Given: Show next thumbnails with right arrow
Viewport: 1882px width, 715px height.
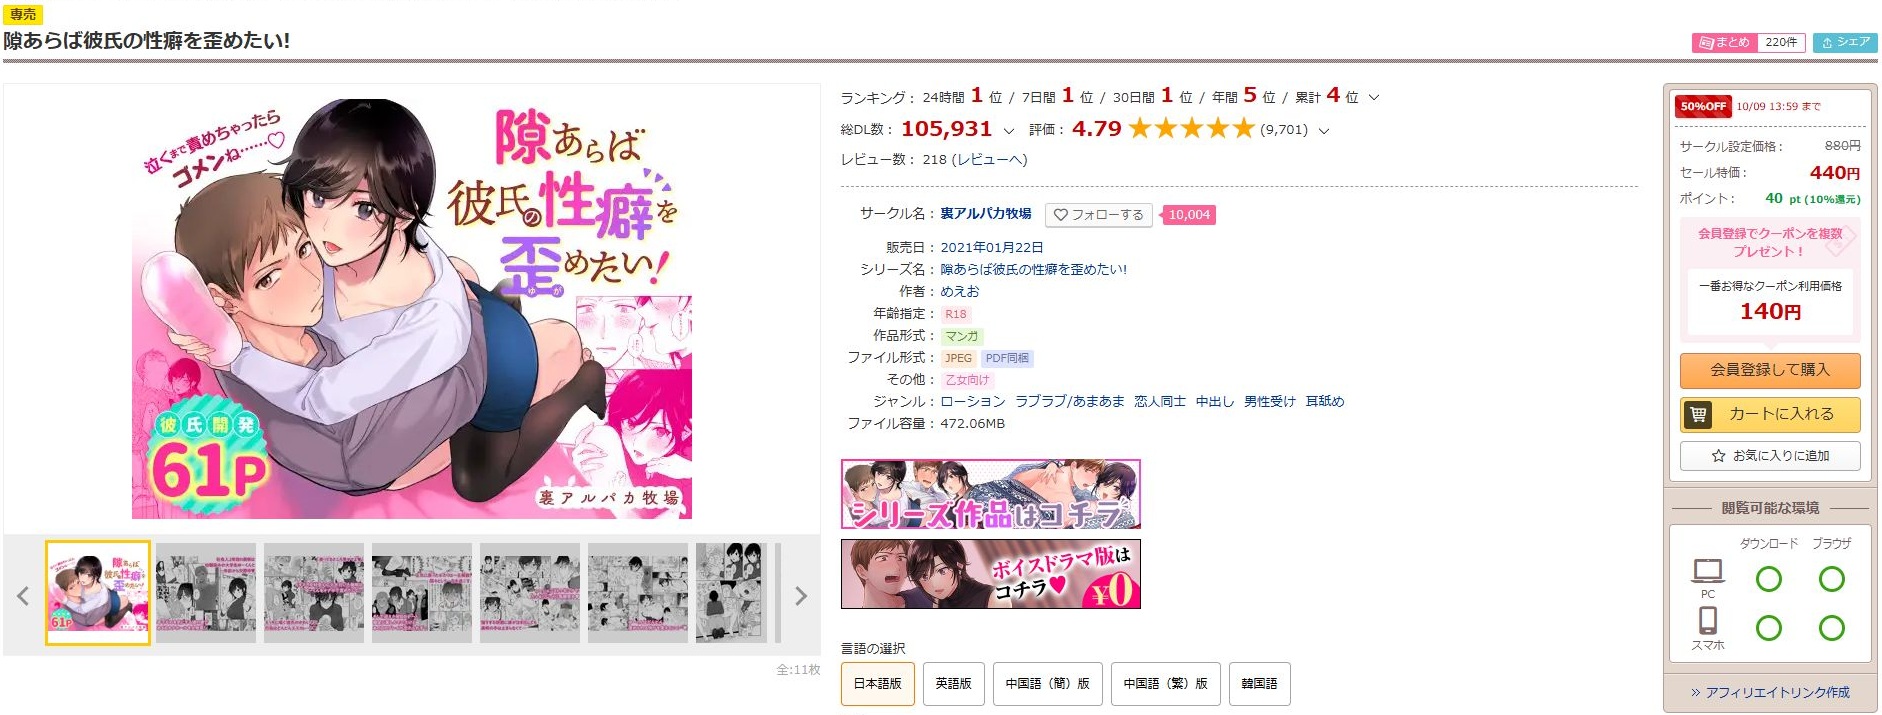Looking at the screenshot, I should click(800, 596).
